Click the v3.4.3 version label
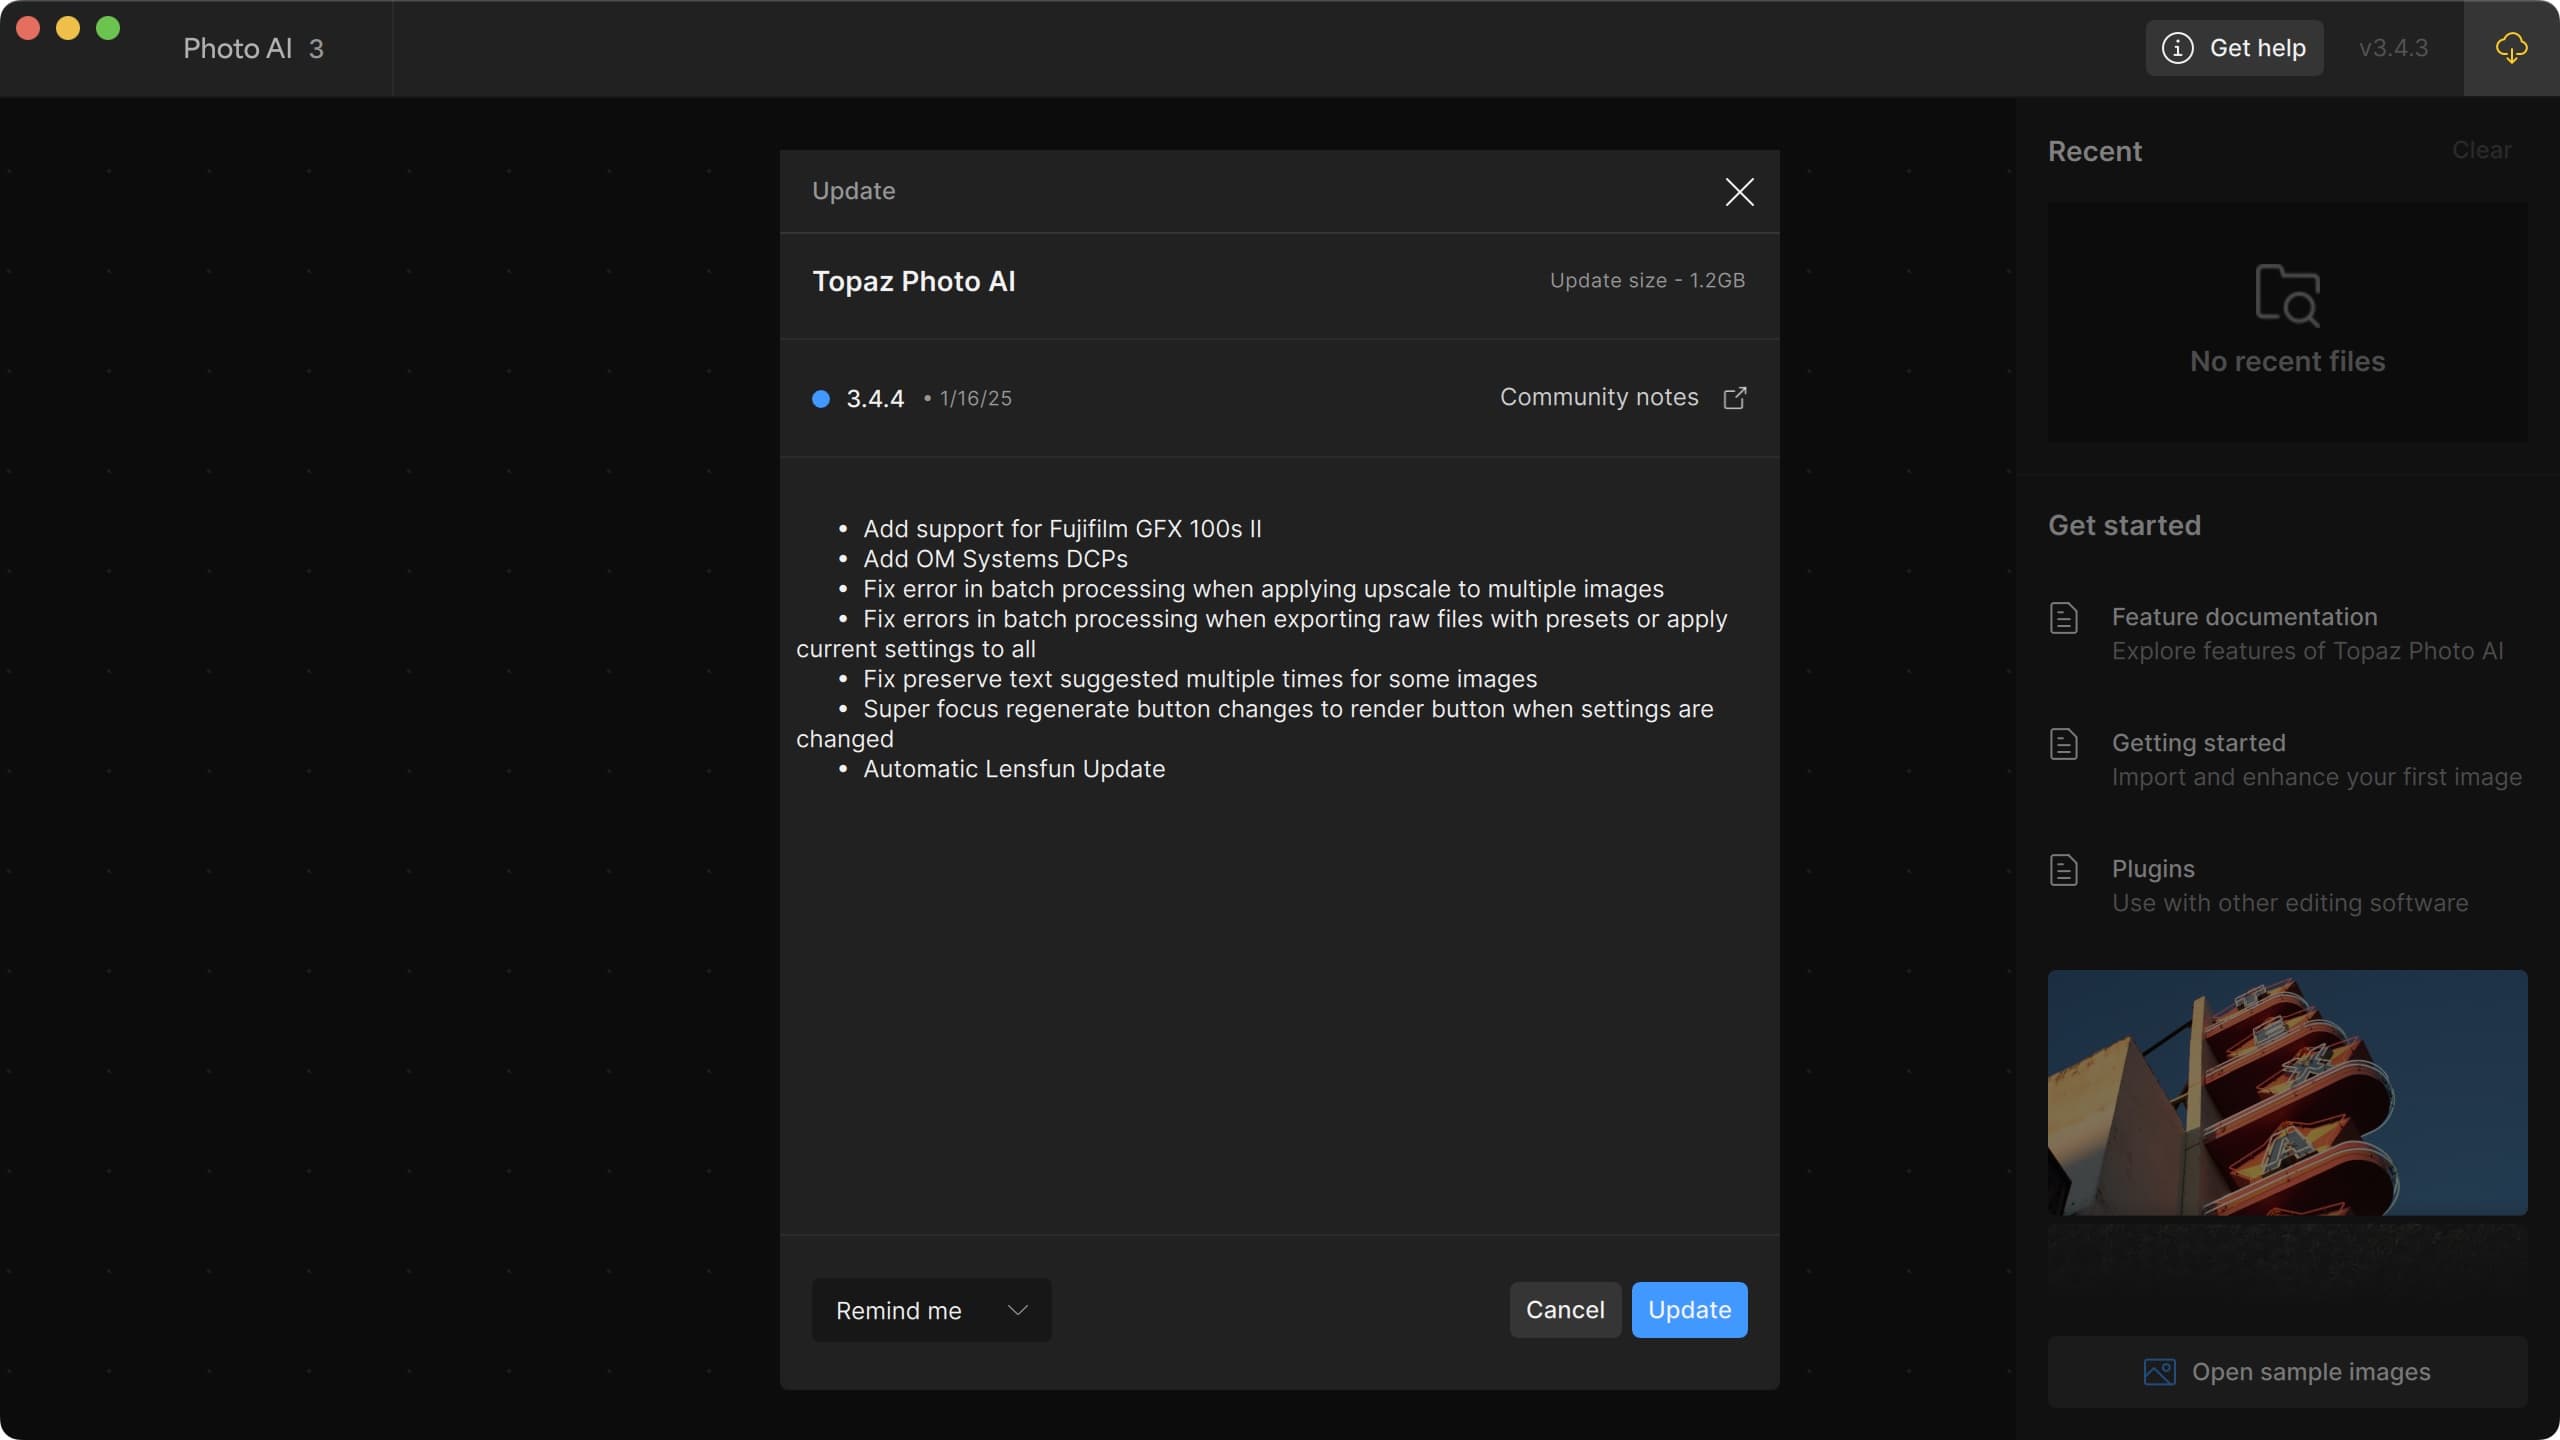This screenshot has width=2560, height=1440. [2393, 48]
